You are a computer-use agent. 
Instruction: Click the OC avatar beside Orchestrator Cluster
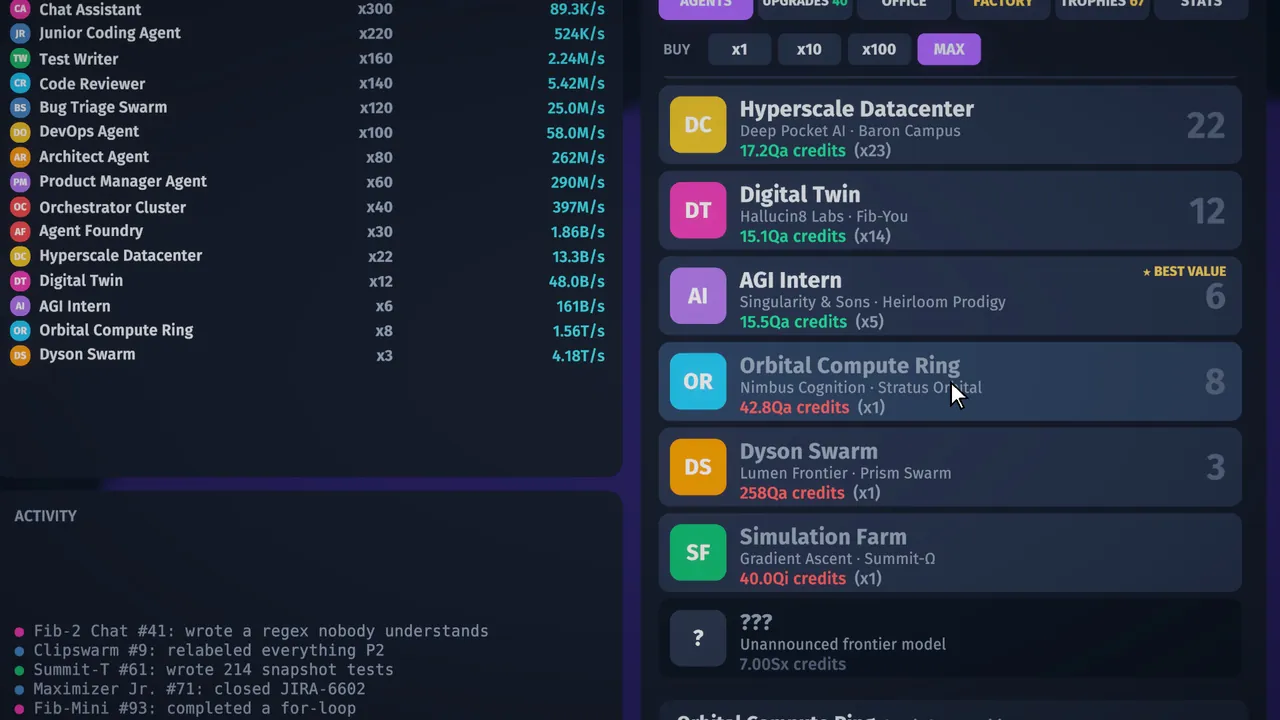click(x=20, y=207)
